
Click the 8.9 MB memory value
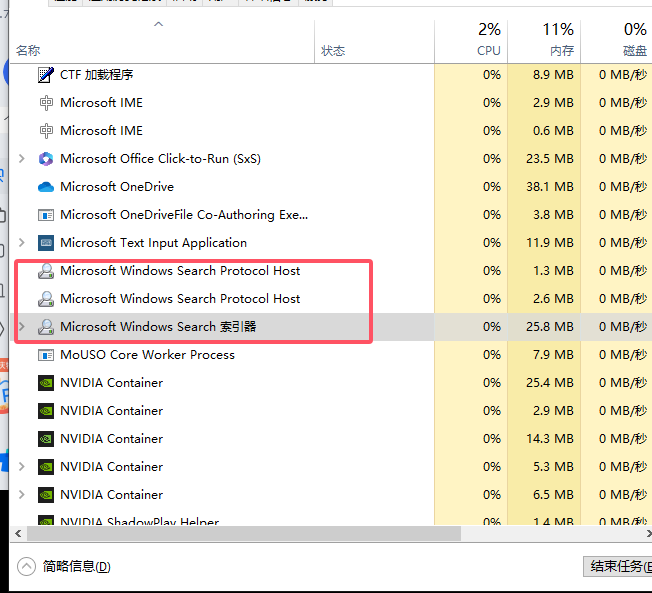(553, 75)
